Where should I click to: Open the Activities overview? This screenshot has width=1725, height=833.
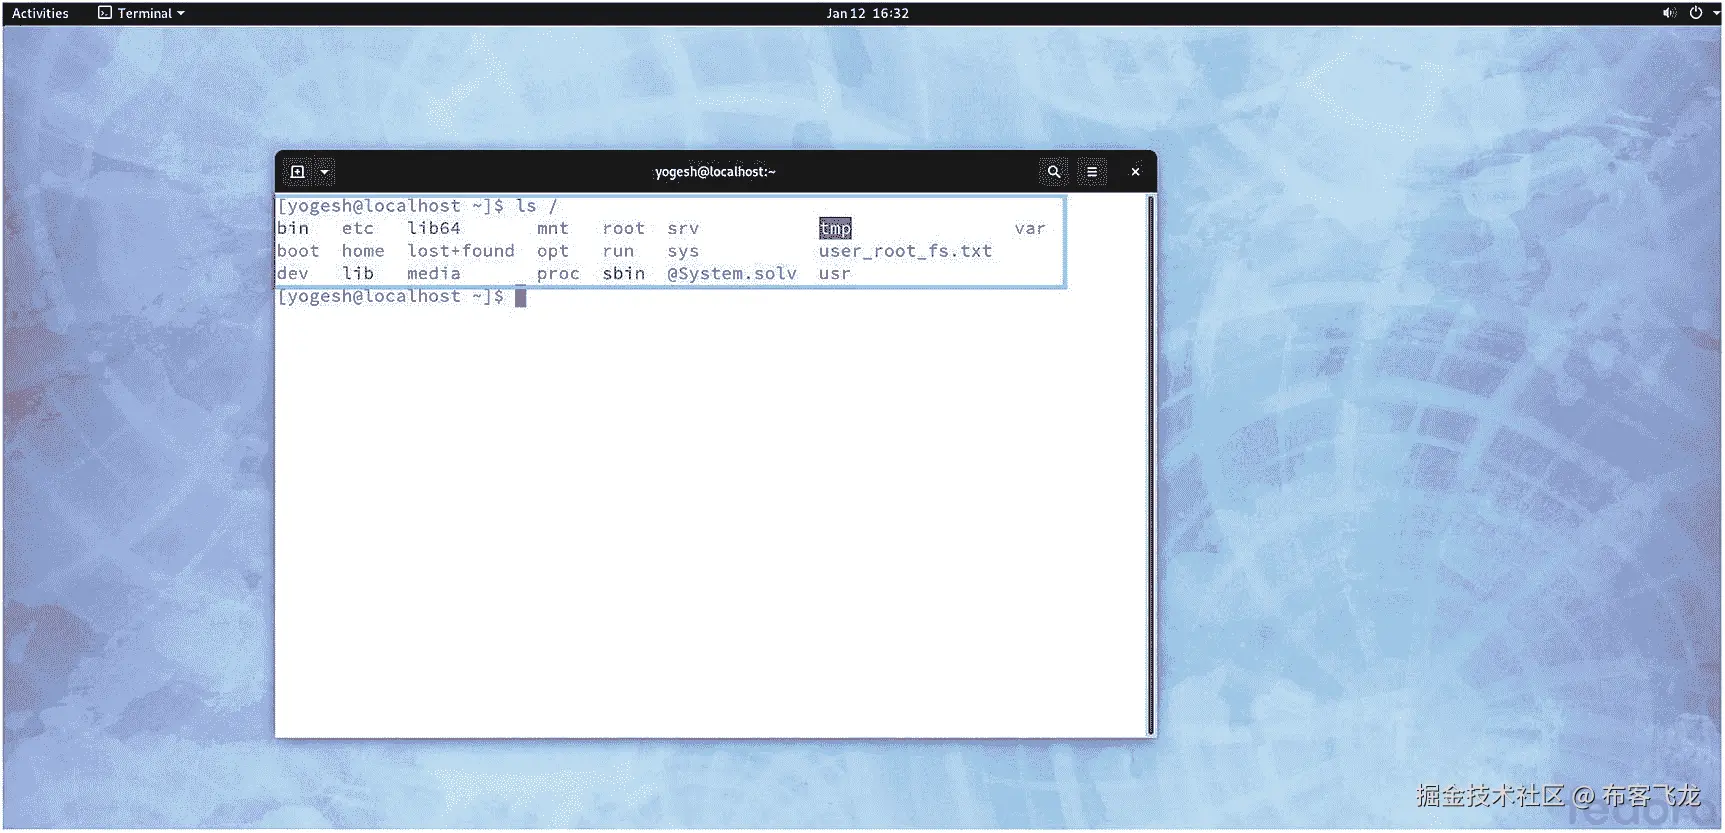click(x=40, y=13)
